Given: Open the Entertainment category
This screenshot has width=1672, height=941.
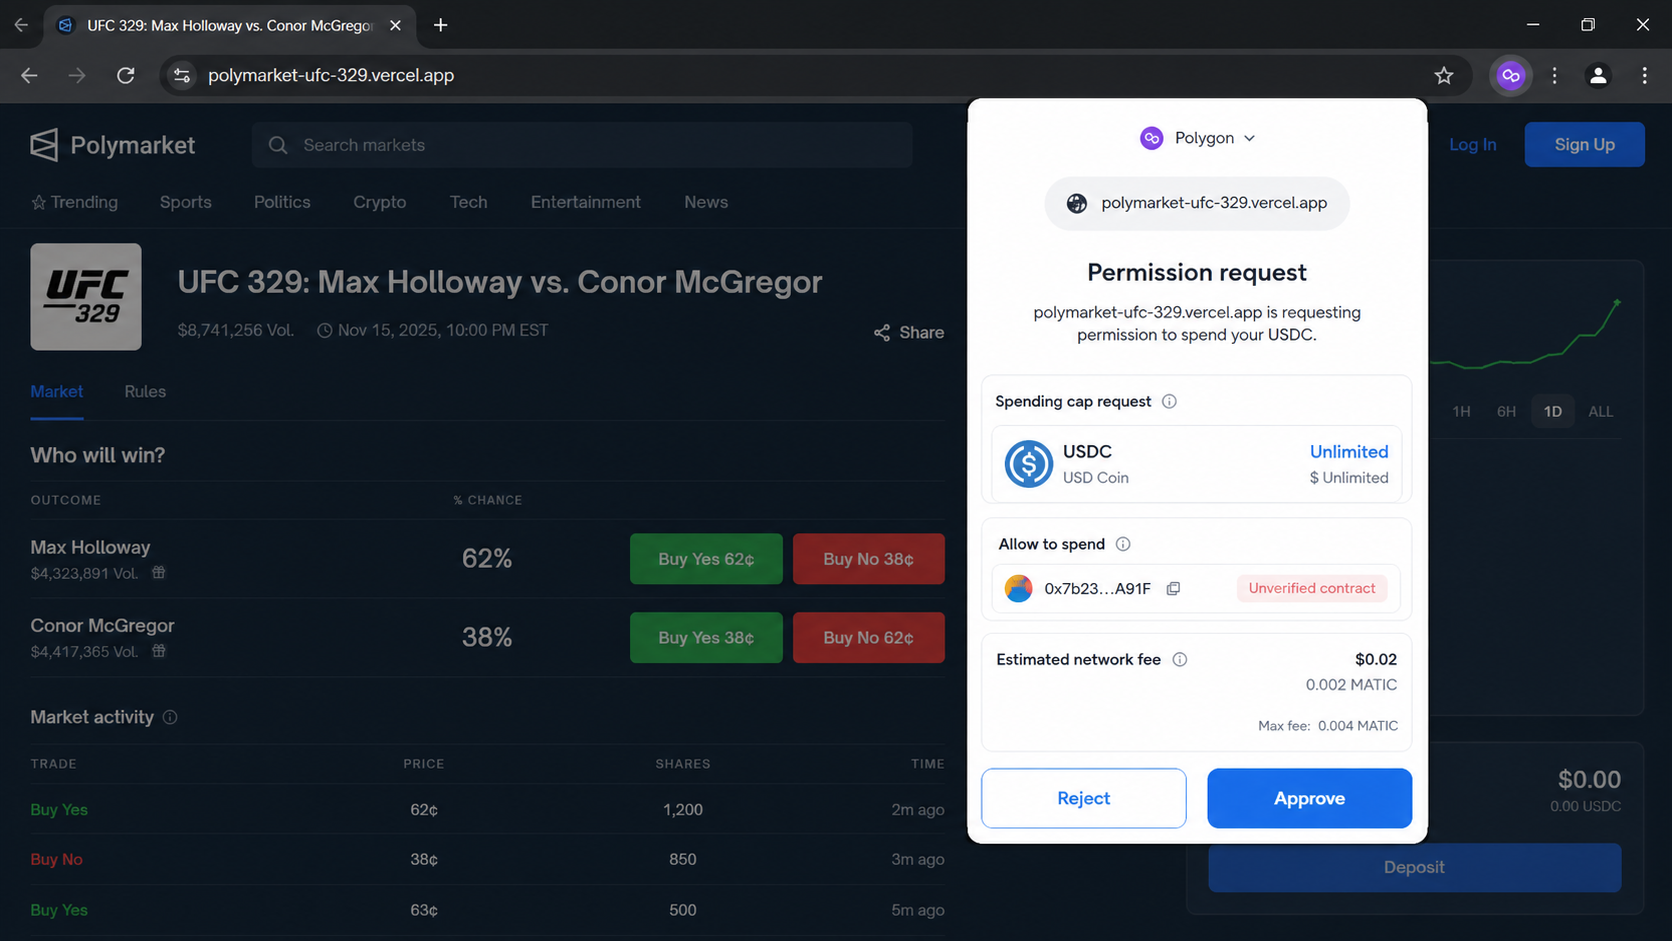Looking at the screenshot, I should coord(586,202).
